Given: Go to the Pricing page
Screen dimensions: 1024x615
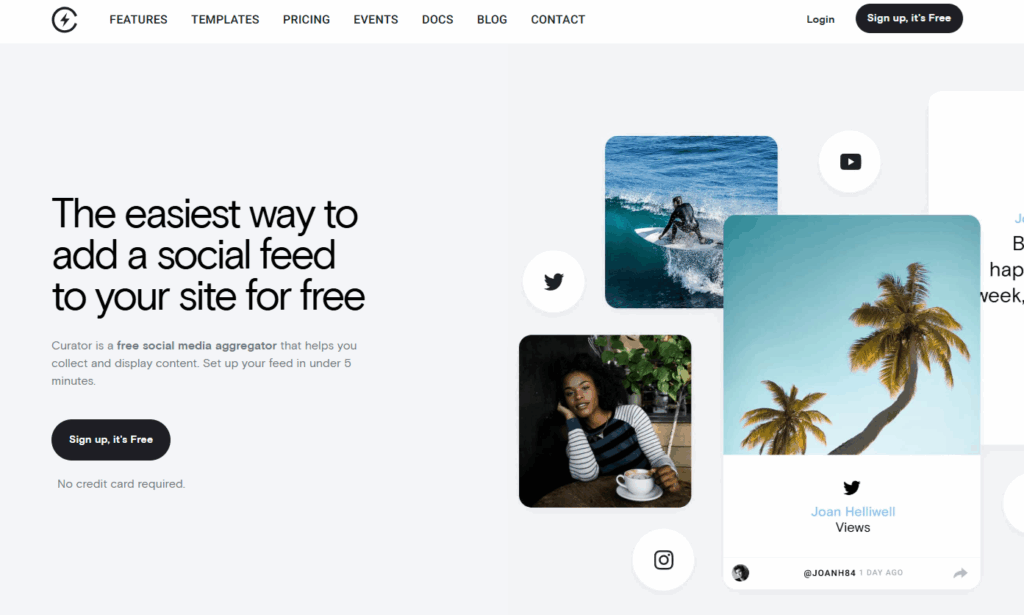Looking at the screenshot, I should click(306, 20).
